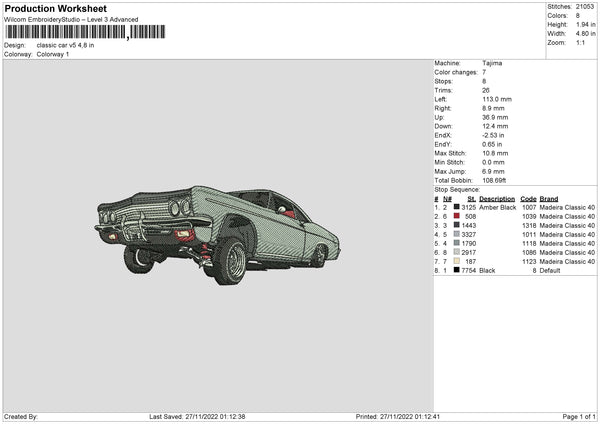Click the red thread color swatch
The width and height of the screenshot is (600, 424).
click(x=457, y=216)
